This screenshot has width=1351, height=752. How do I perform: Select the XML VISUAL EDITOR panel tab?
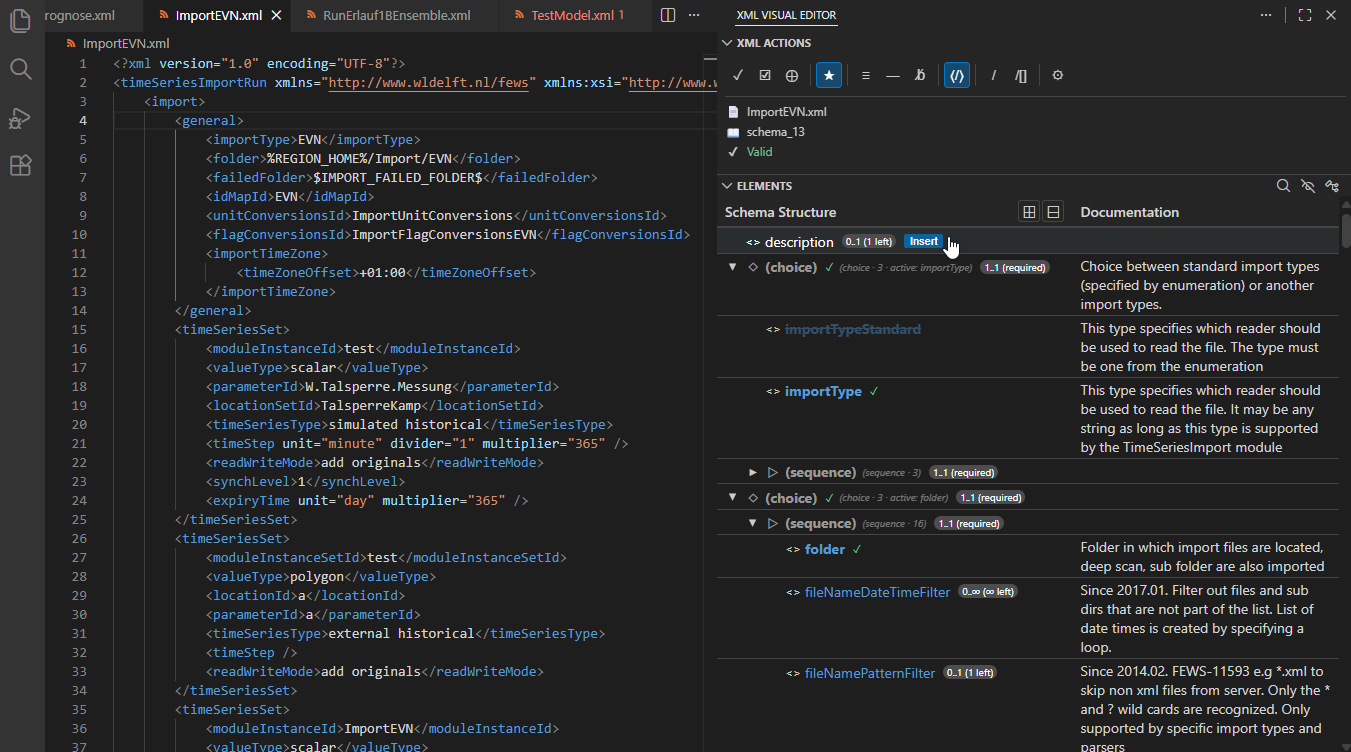(x=786, y=15)
